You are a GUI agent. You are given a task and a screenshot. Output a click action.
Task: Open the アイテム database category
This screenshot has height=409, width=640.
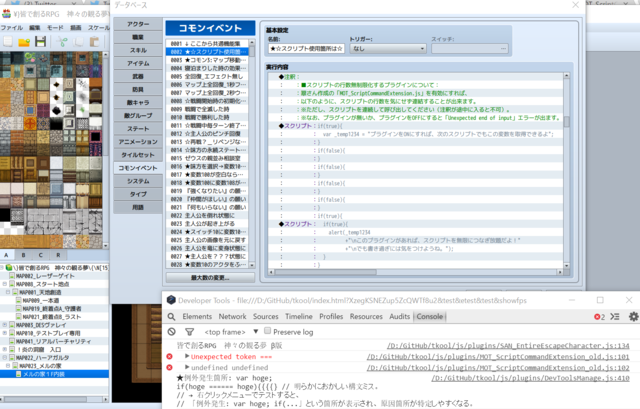tap(138, 63)
